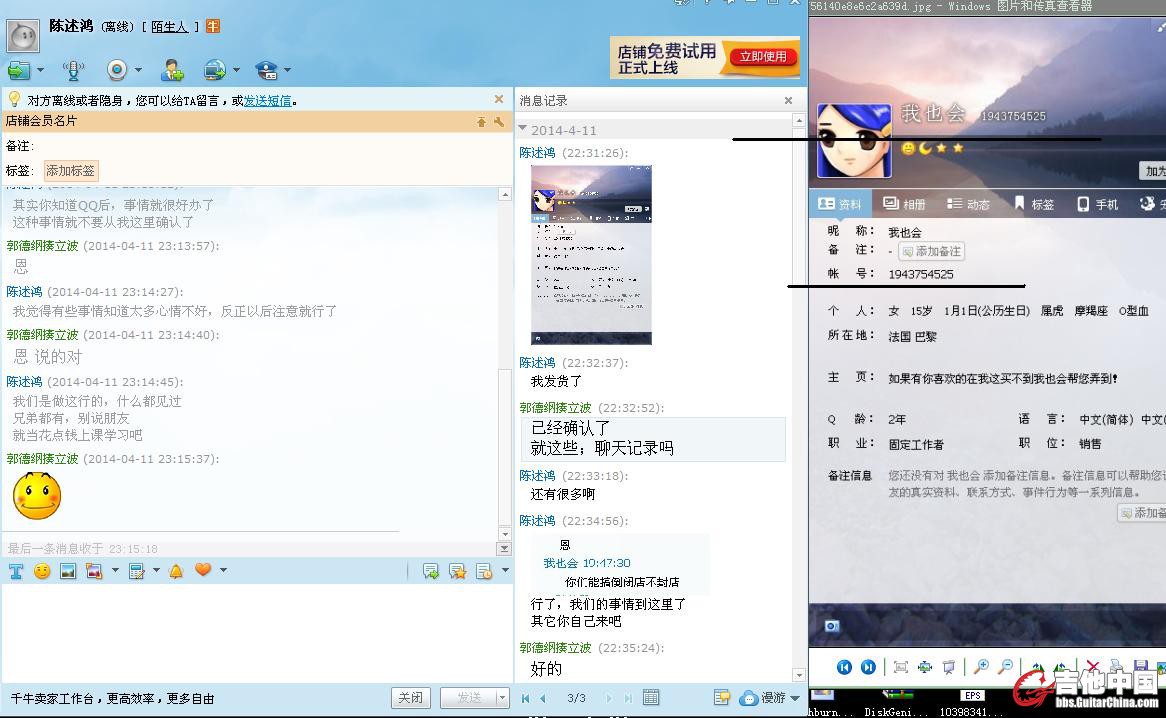The image size is (1166, 718).
Task: Click the bell nudge icon
Action: pos(176,571)
